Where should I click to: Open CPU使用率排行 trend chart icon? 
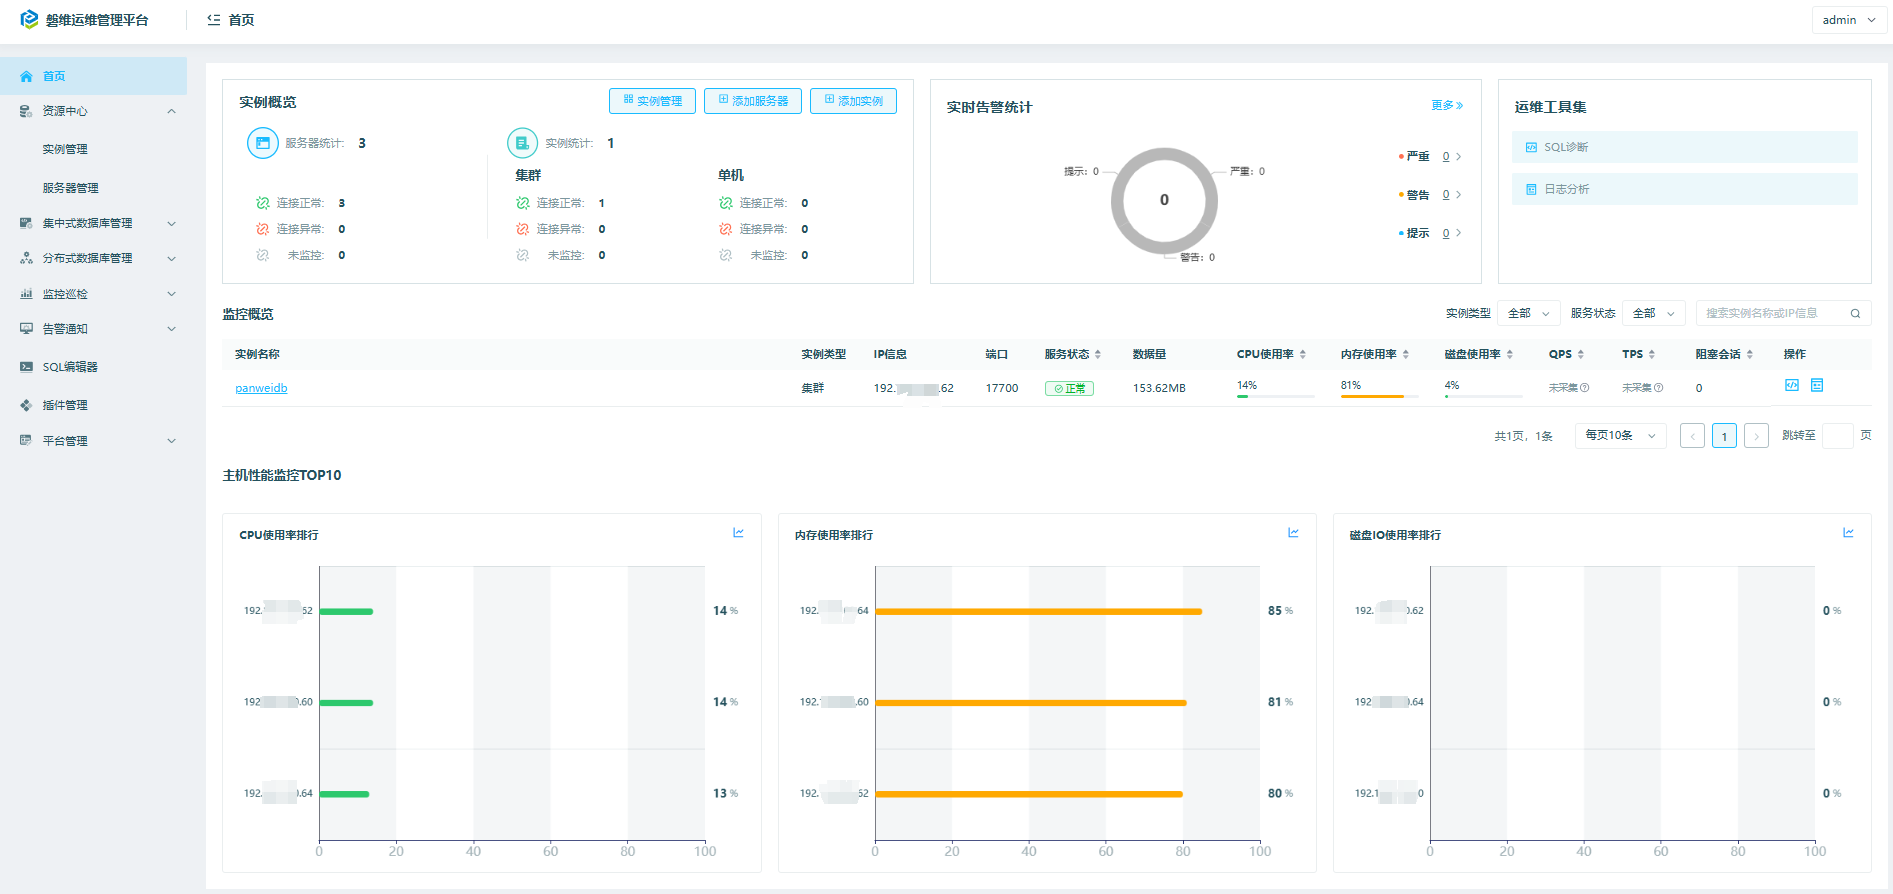[x=738, y=533]
